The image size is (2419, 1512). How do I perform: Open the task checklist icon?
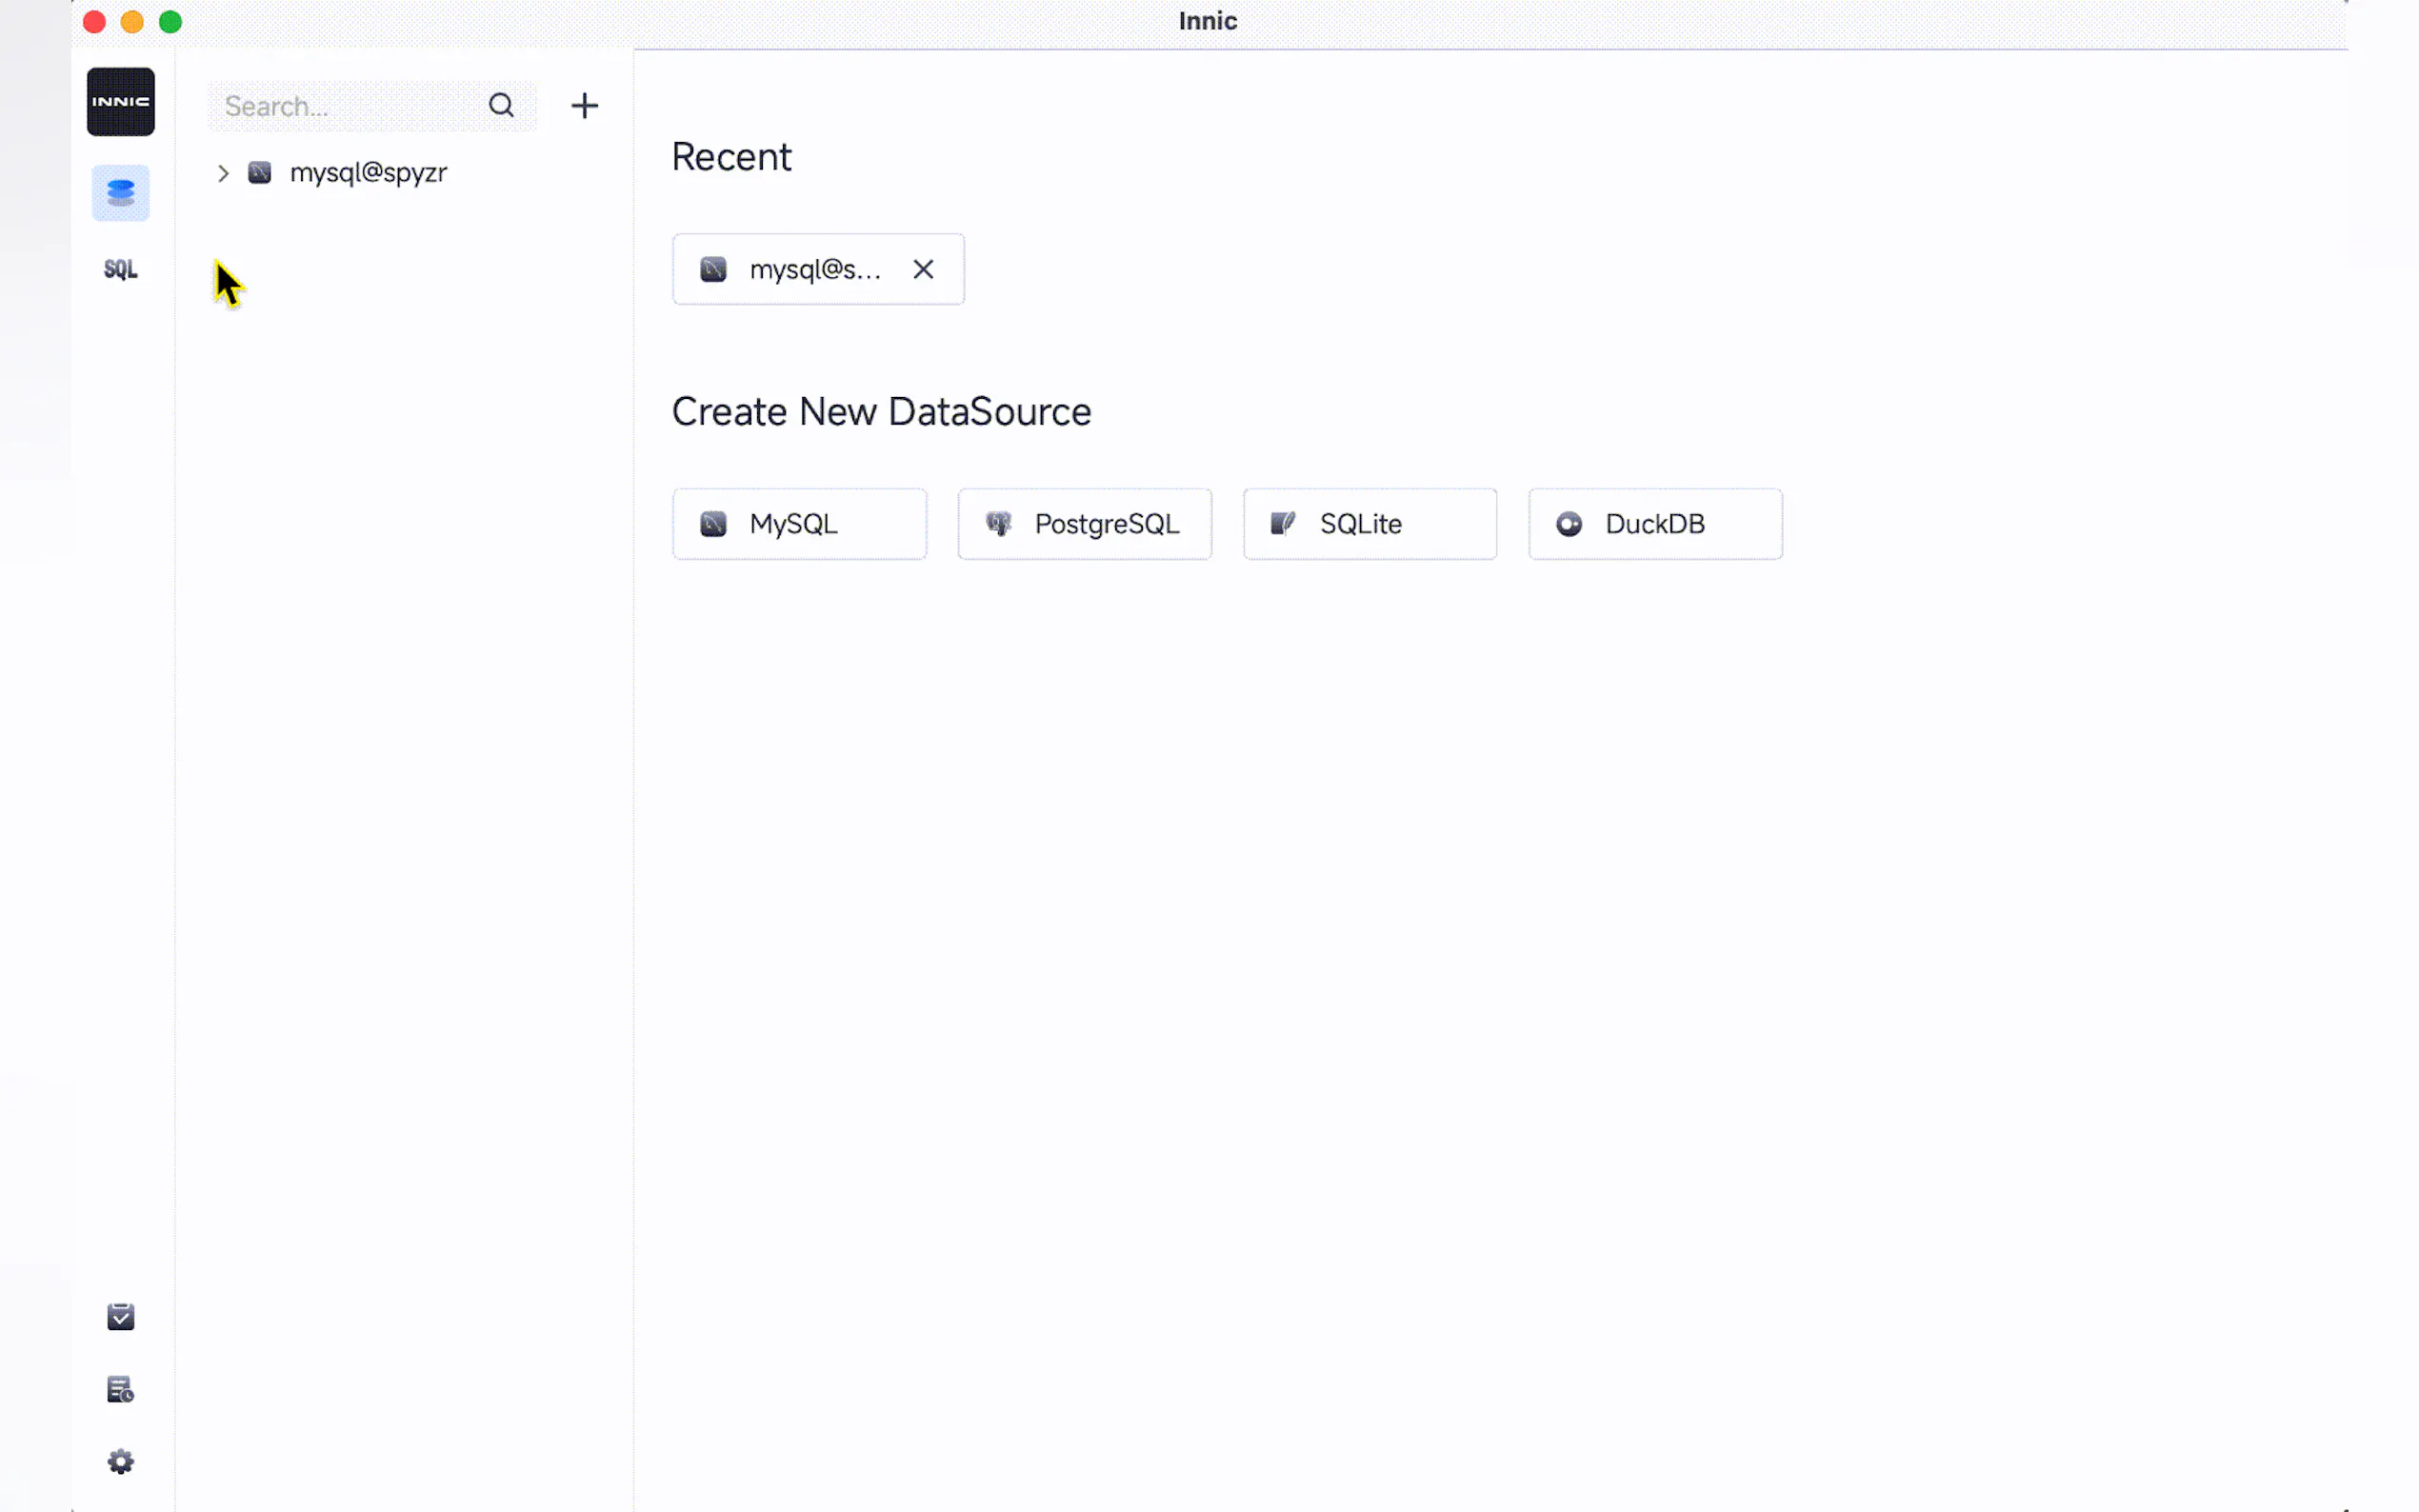point(120,1317)
